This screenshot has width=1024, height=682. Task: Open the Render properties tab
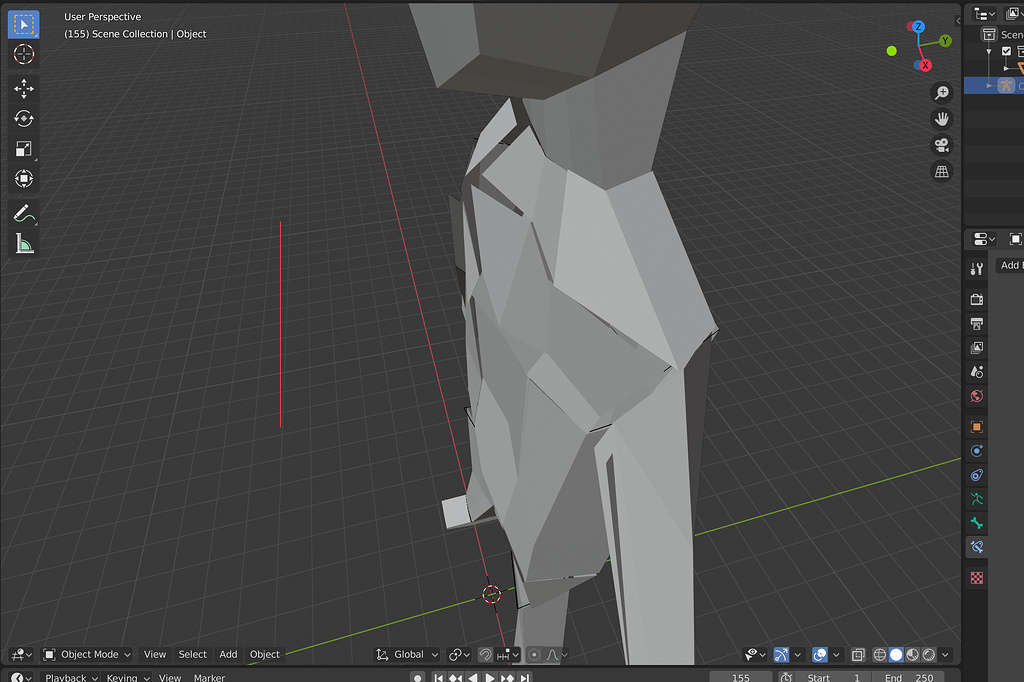click(976, 299)
